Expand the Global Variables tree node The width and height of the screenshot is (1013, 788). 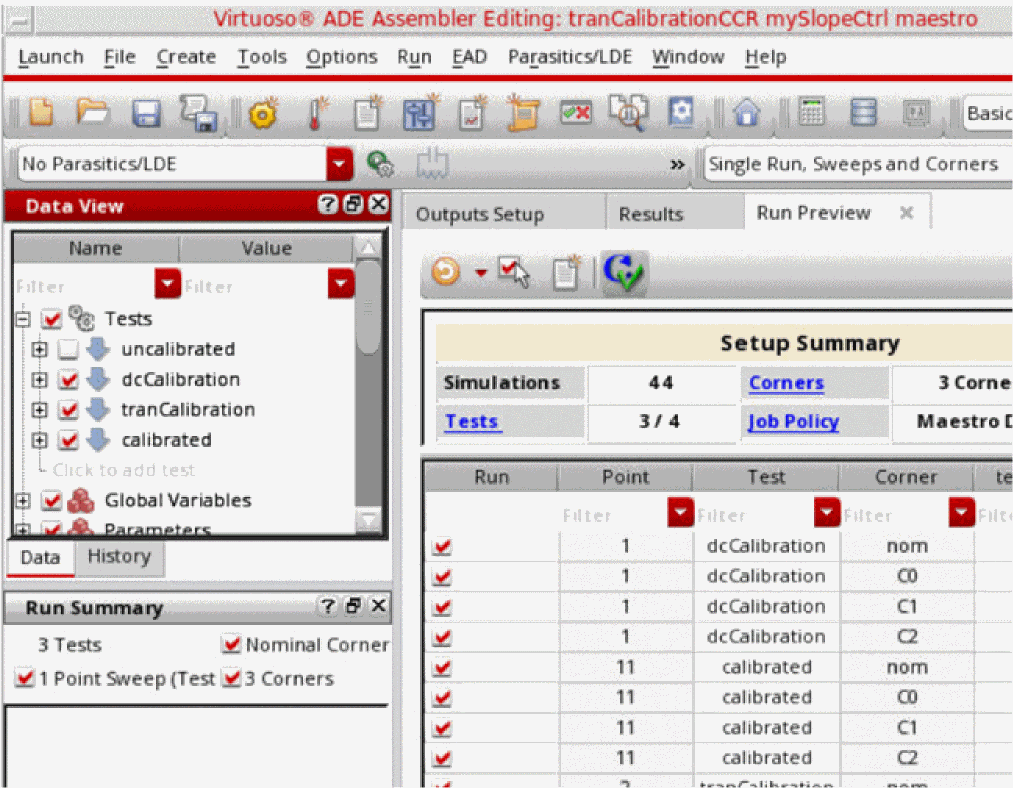[x=22, y=501]
